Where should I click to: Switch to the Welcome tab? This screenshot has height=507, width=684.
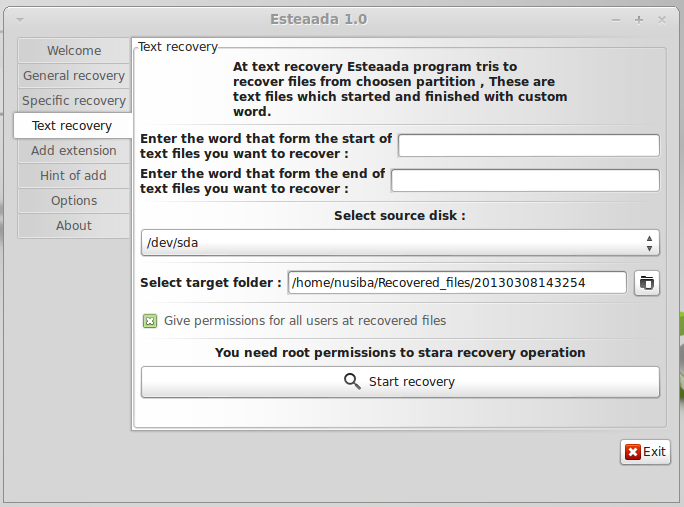pyautogui.click(x=74, y=51)
